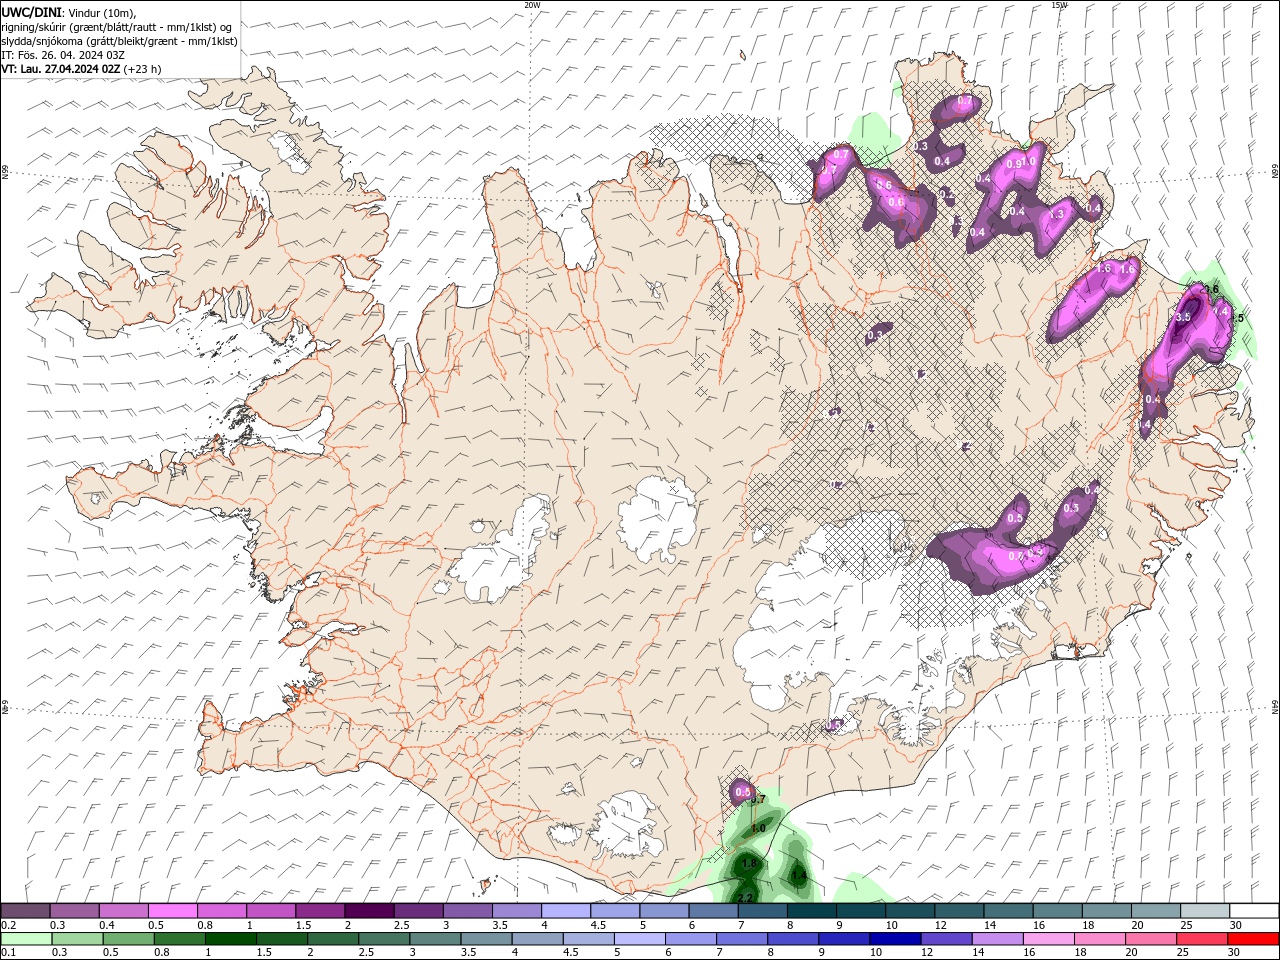Click the '0.2' label under snow legend
Viewport: 1280px width, 960px height.
(x=7, y=925)
